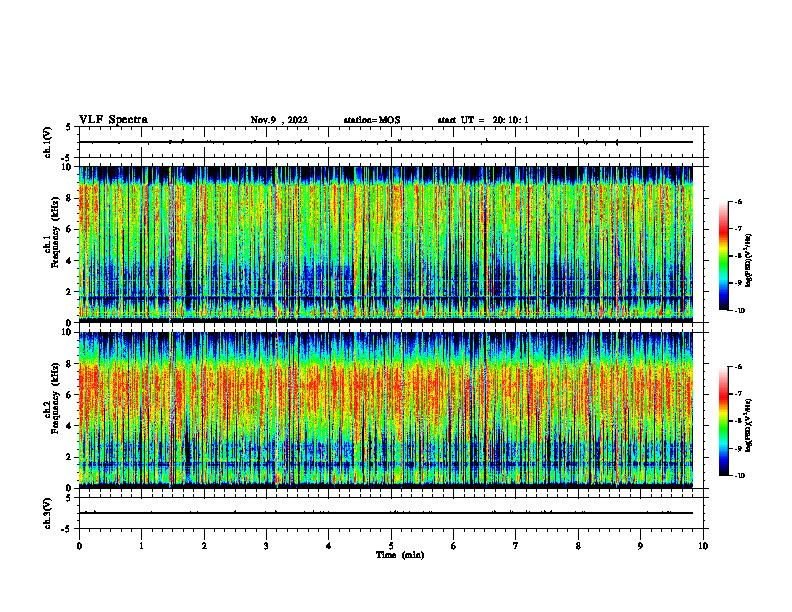Click the ch.2 'Frequency (kHz)' axis label
The image size is (792, 612).
pyautogui.click(x=55, y=398)
